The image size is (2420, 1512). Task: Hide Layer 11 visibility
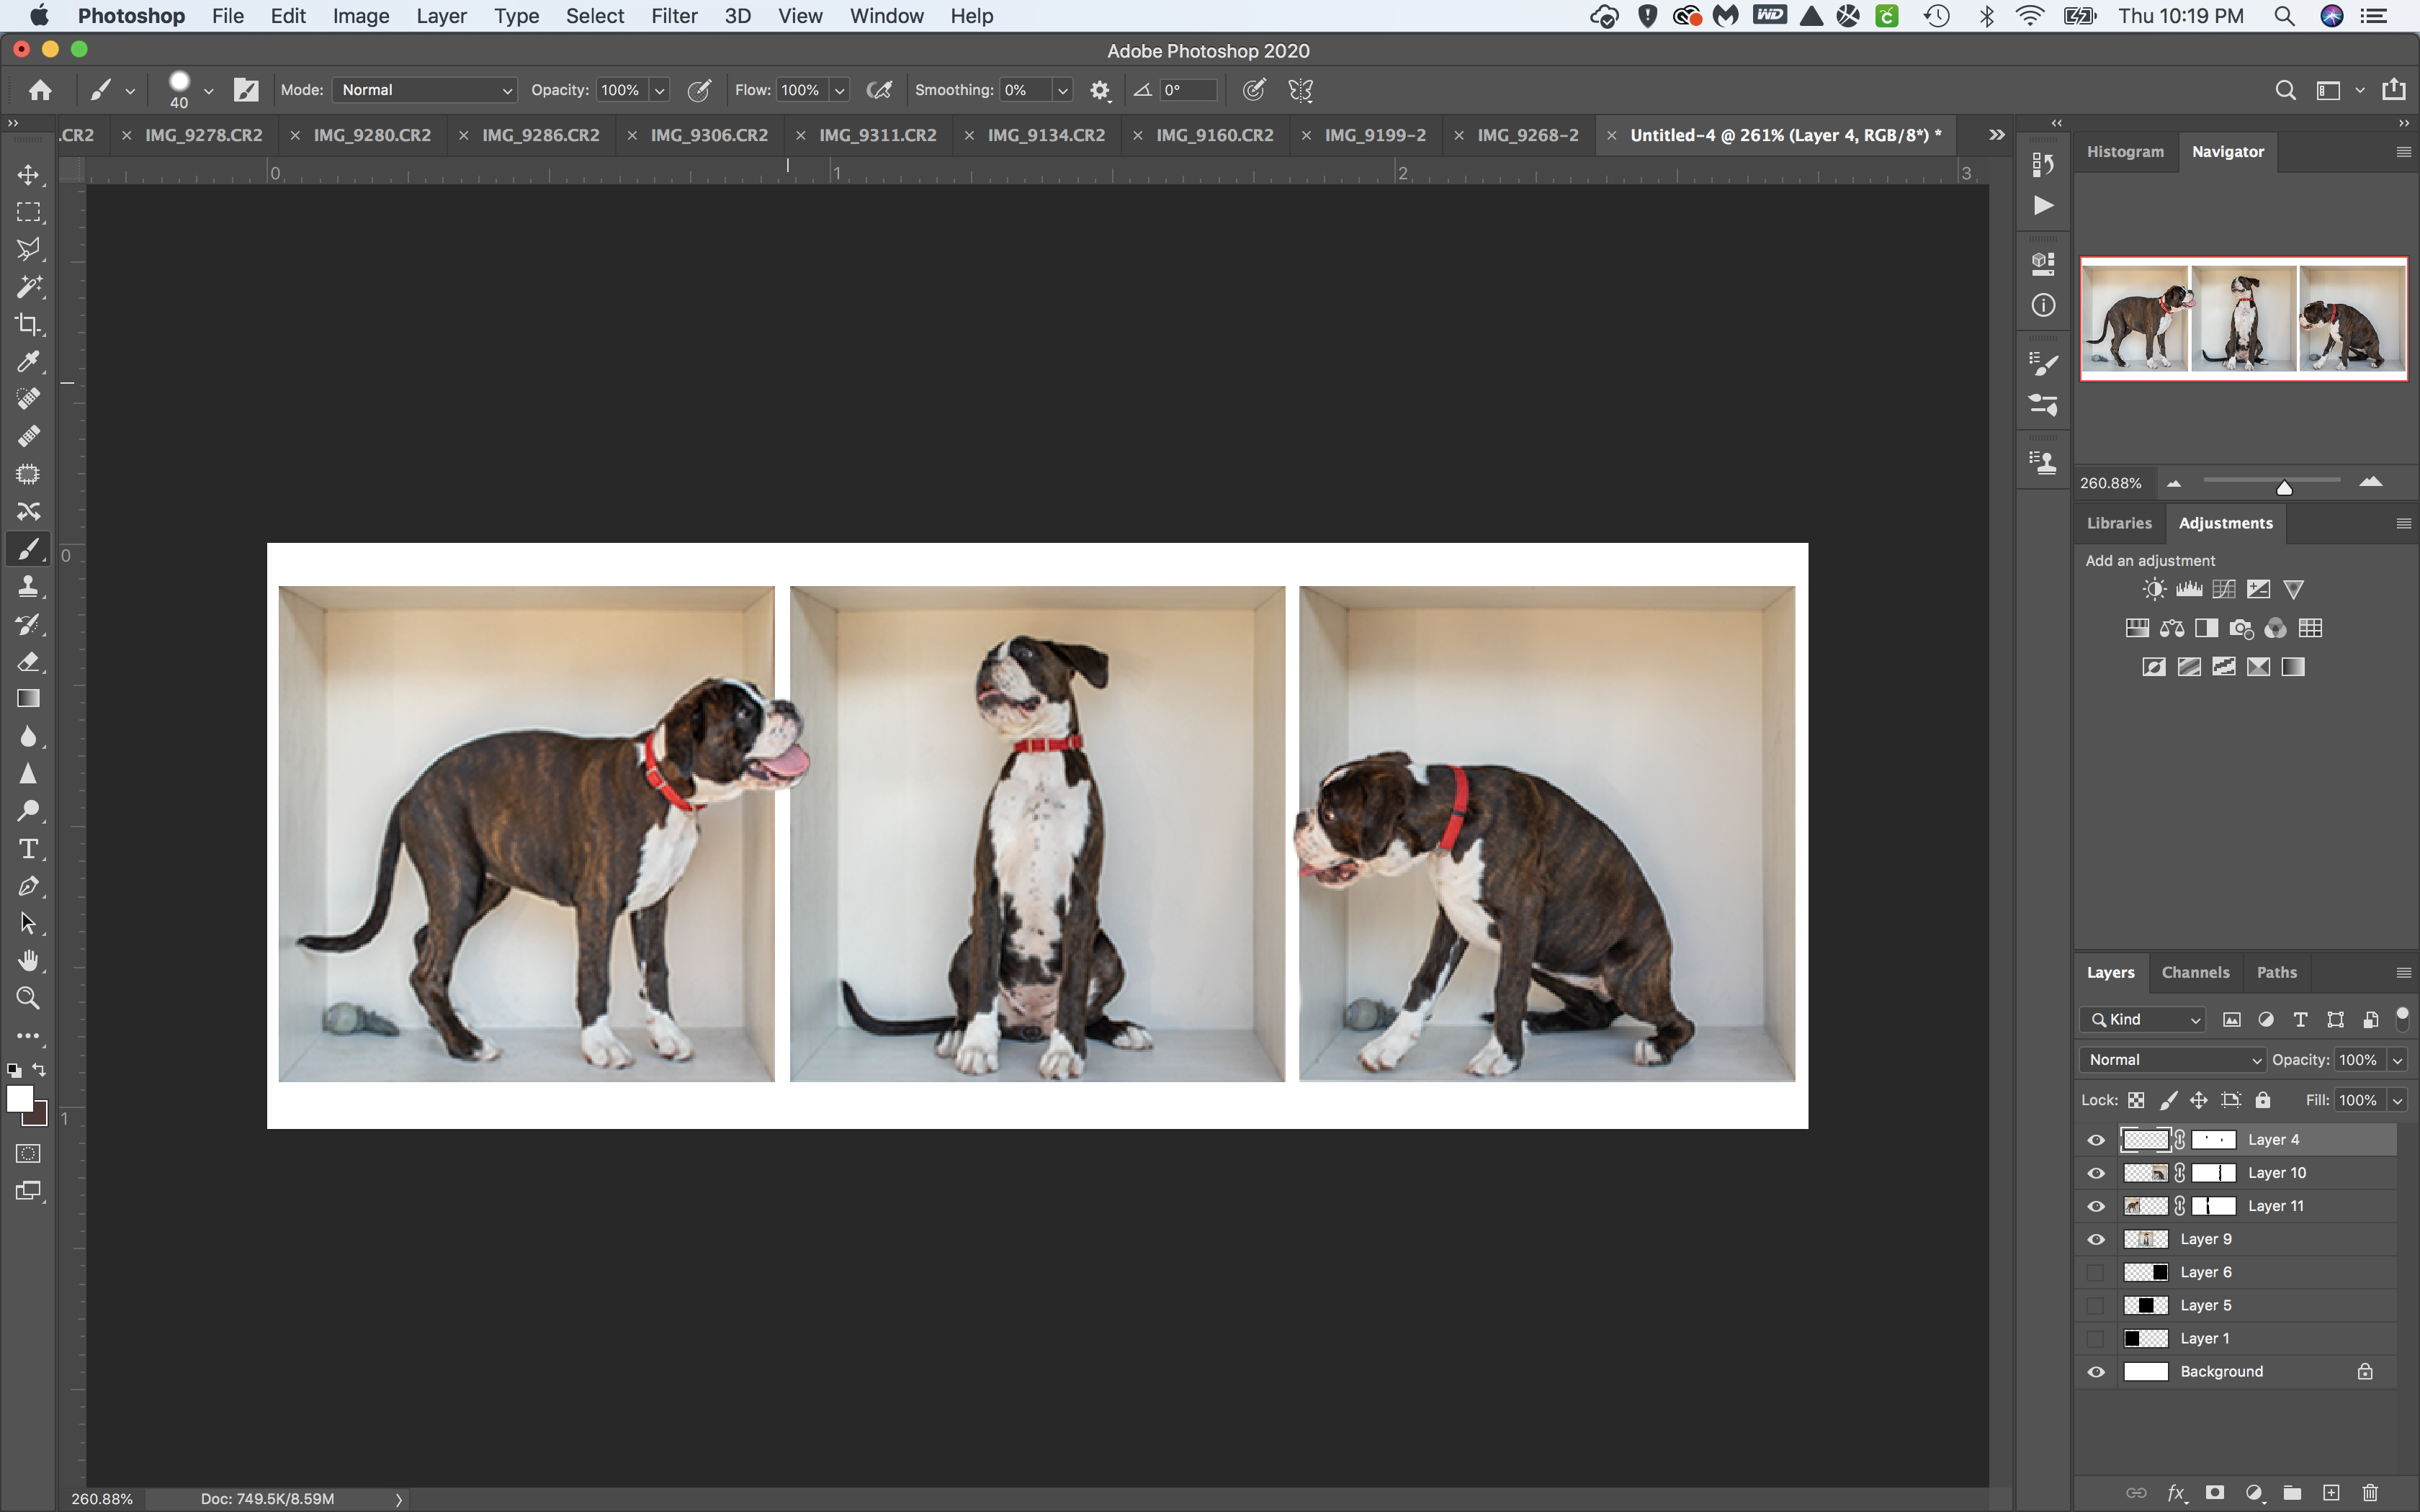[2096, 1206]
